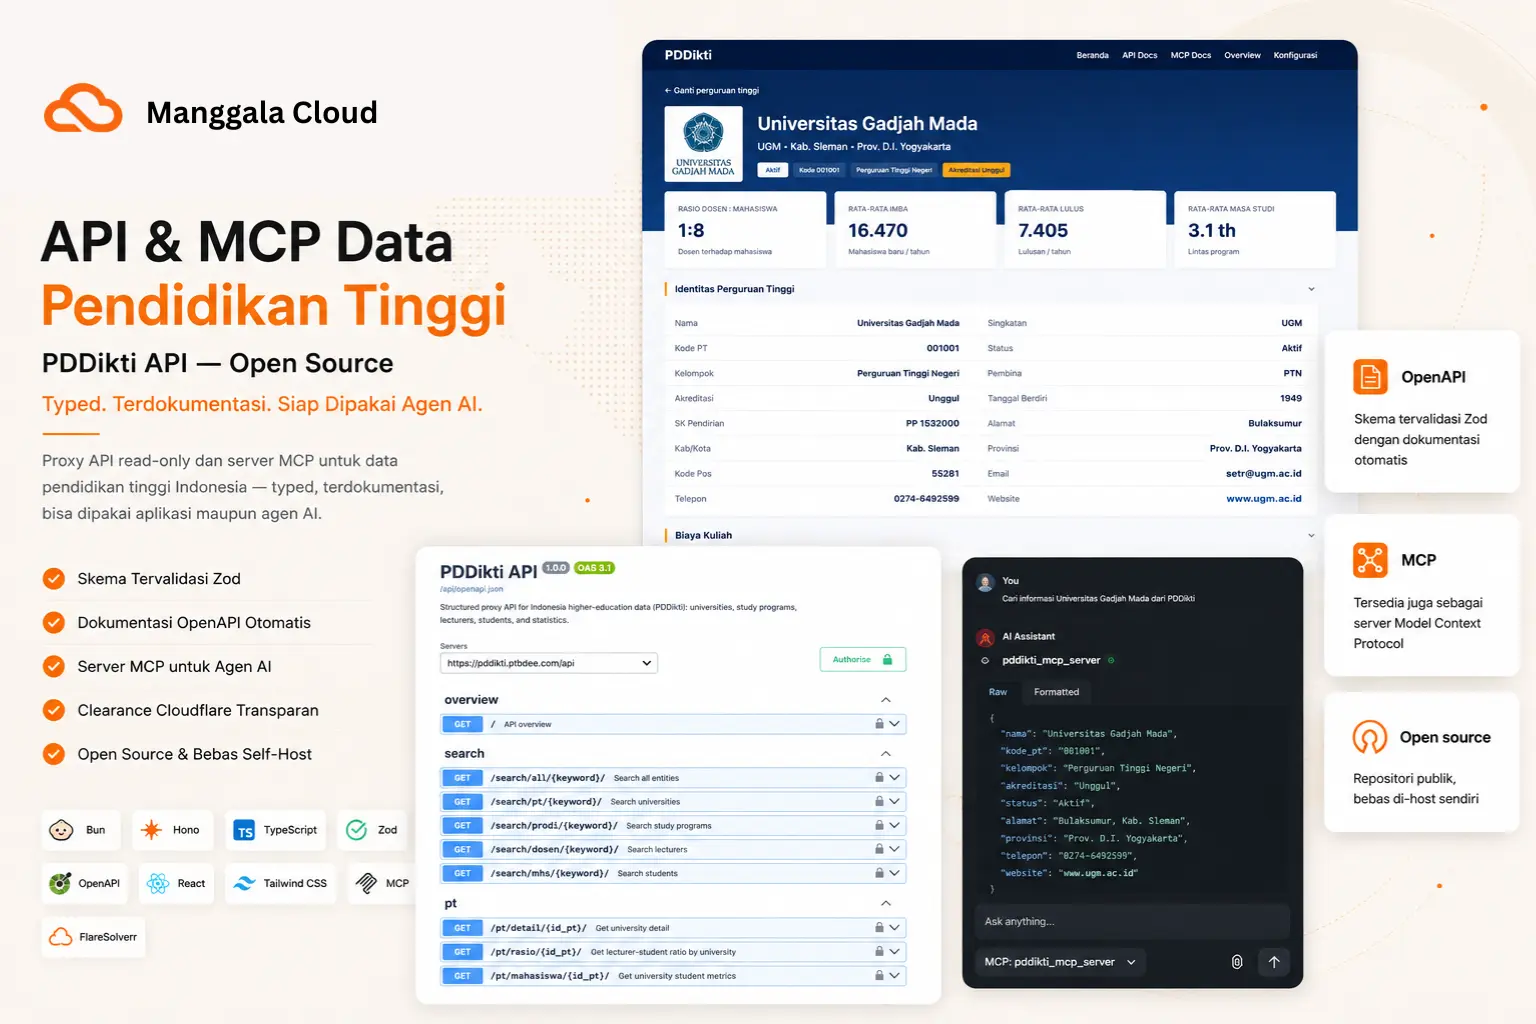Image resolution: width=1536 pixels, height=1024 pixels.
Task: Switch to the Formatted tab in chat
Action: (x=1056, y=692)
